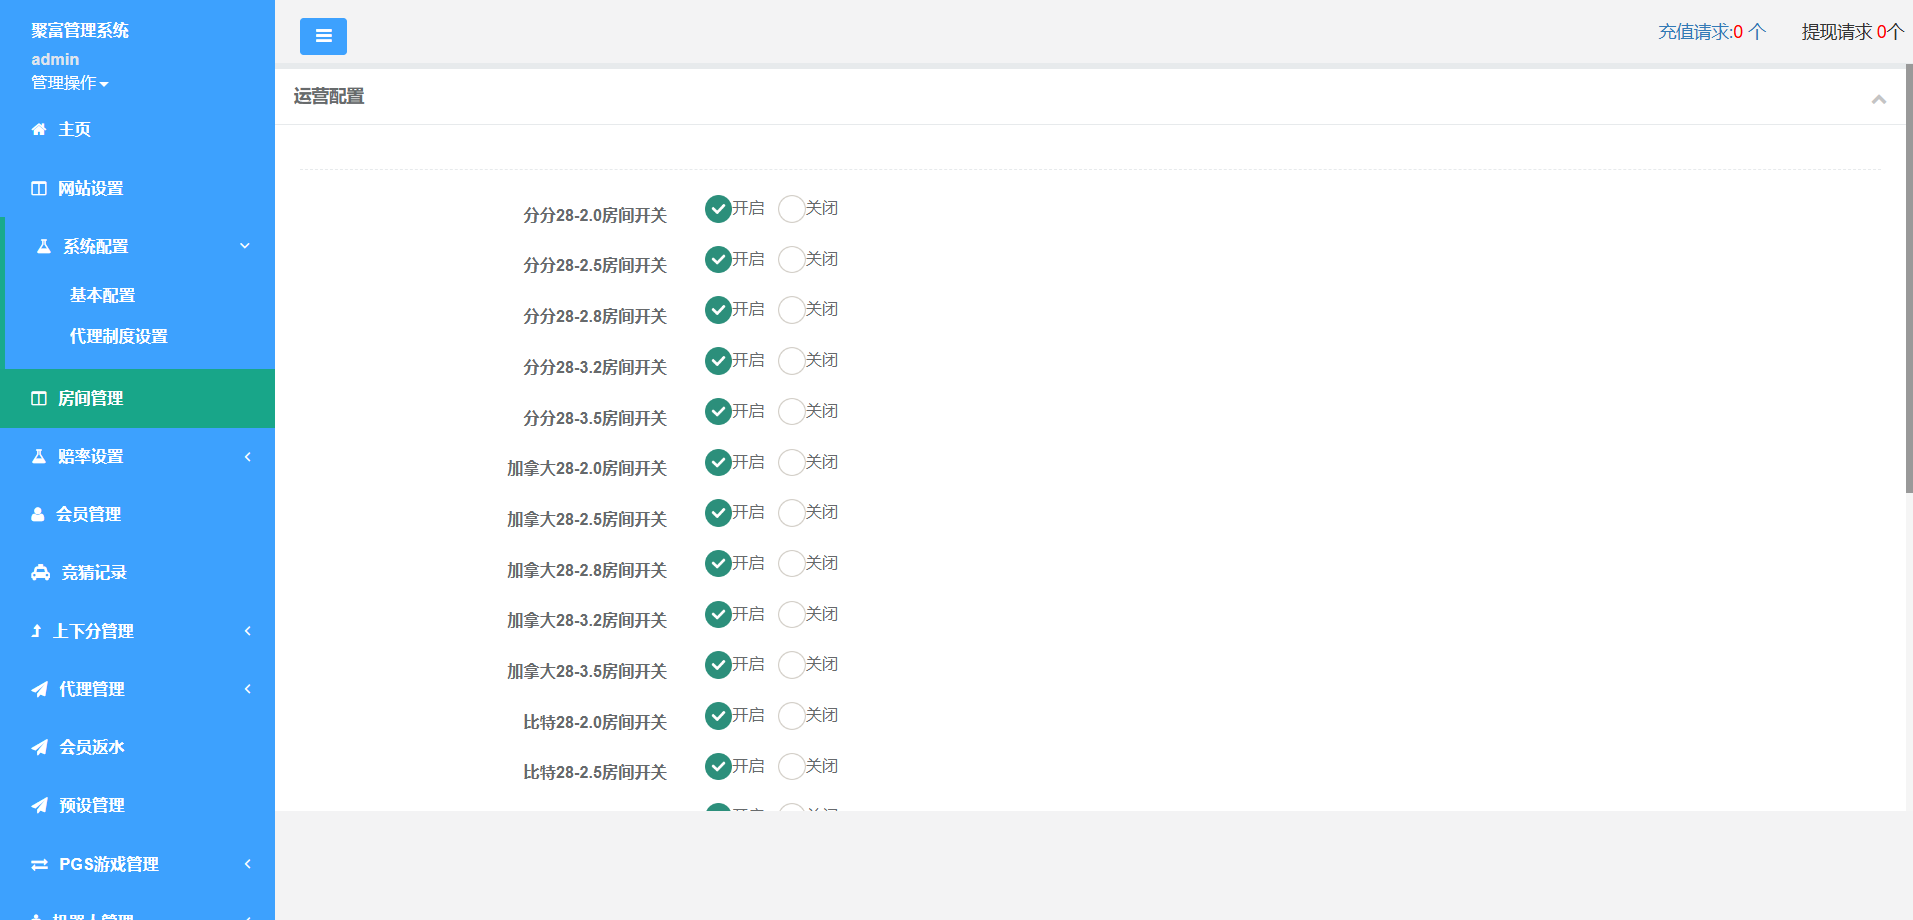Open the 管理操作 admin dropdown
Viewport: 1913px width, 920px height.
pos(69,83)
